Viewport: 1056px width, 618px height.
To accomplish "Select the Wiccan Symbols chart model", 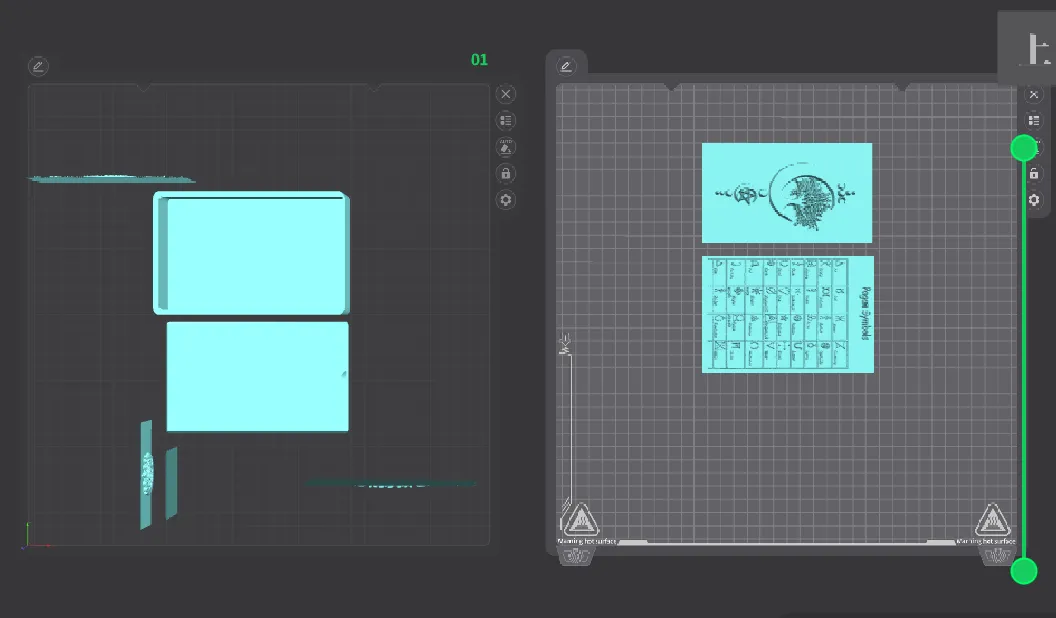I will (x=787, y=313).
